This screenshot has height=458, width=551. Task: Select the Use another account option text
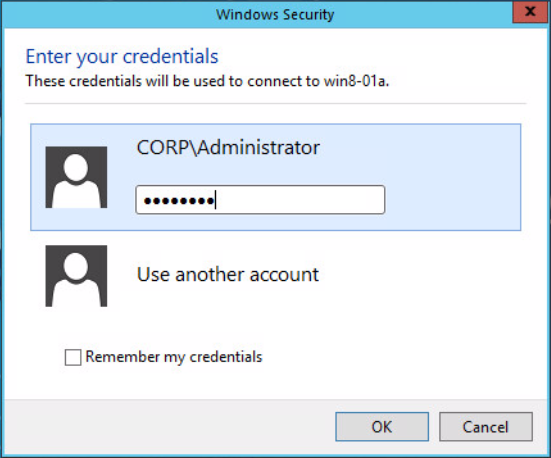(228, 275)
